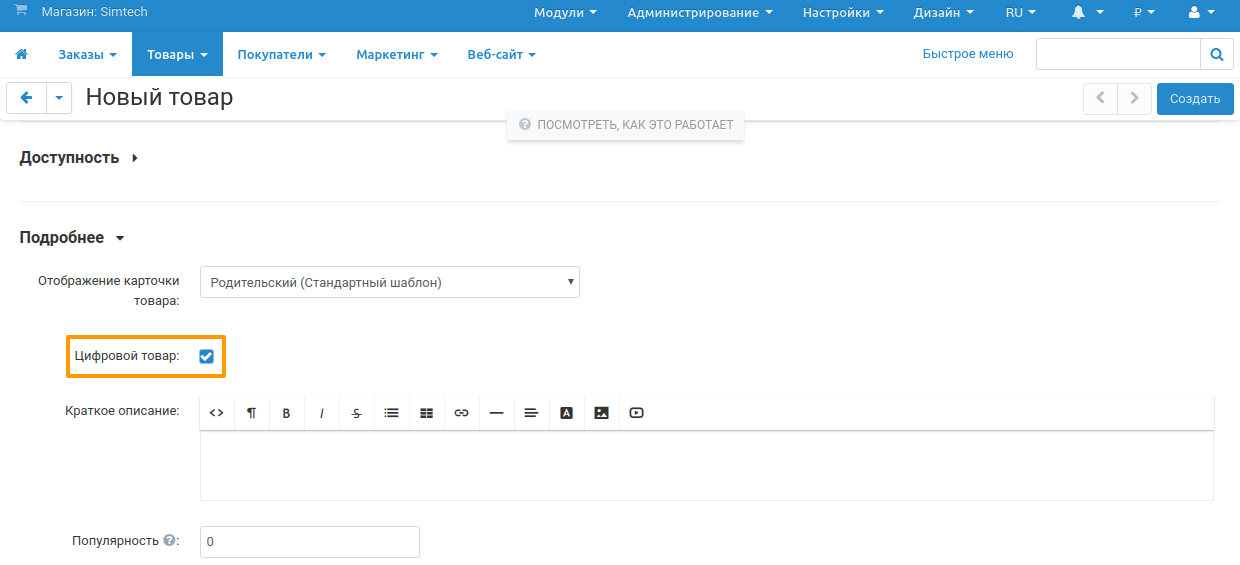Open the Отображение карточки товара dropdown
1240x565 pixels.
tap(389, 283)
